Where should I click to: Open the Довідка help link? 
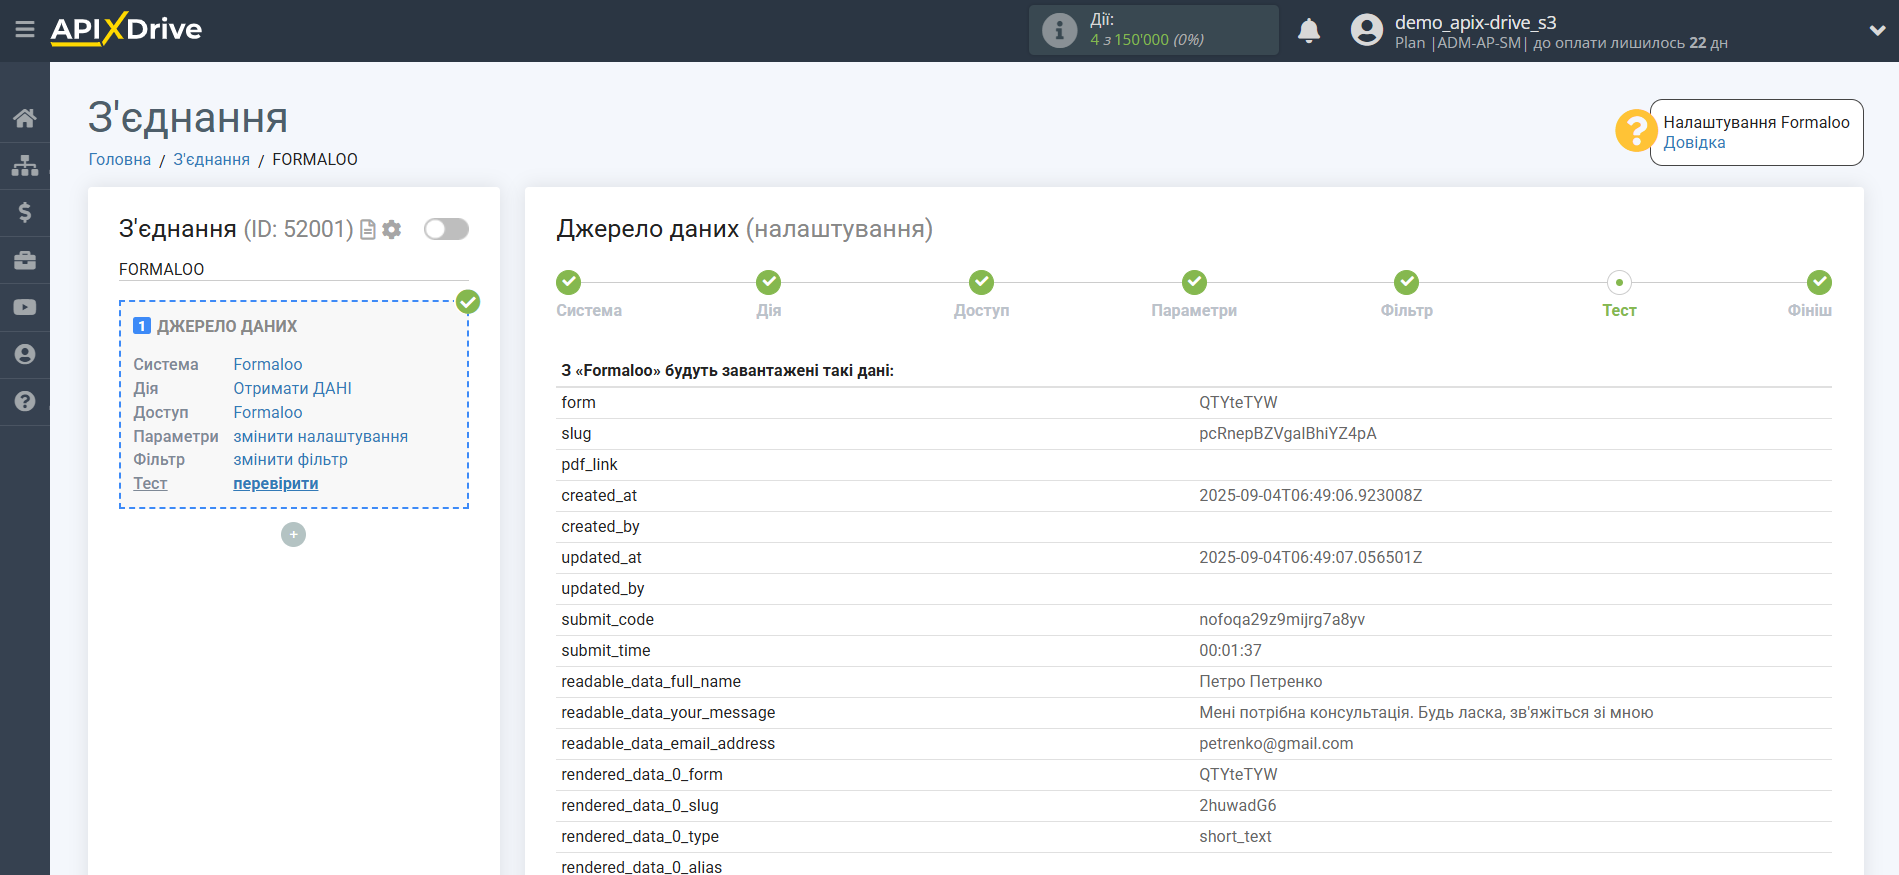pos(1694,142)
